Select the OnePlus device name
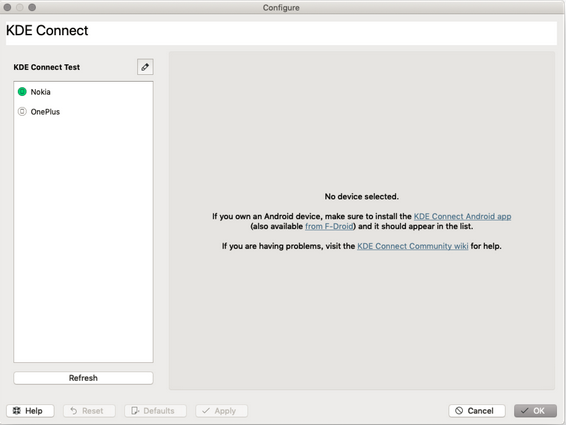The width and height of the screenshot is (566, 425). coord(45,112)
